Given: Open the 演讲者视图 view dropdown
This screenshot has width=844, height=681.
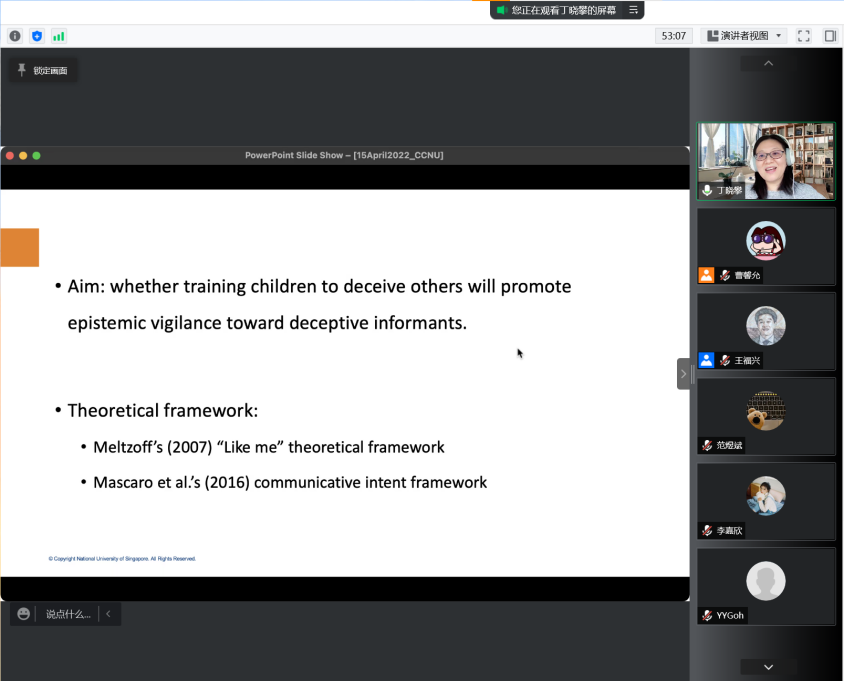Looking at the screenshot, I should click(744, 36).
